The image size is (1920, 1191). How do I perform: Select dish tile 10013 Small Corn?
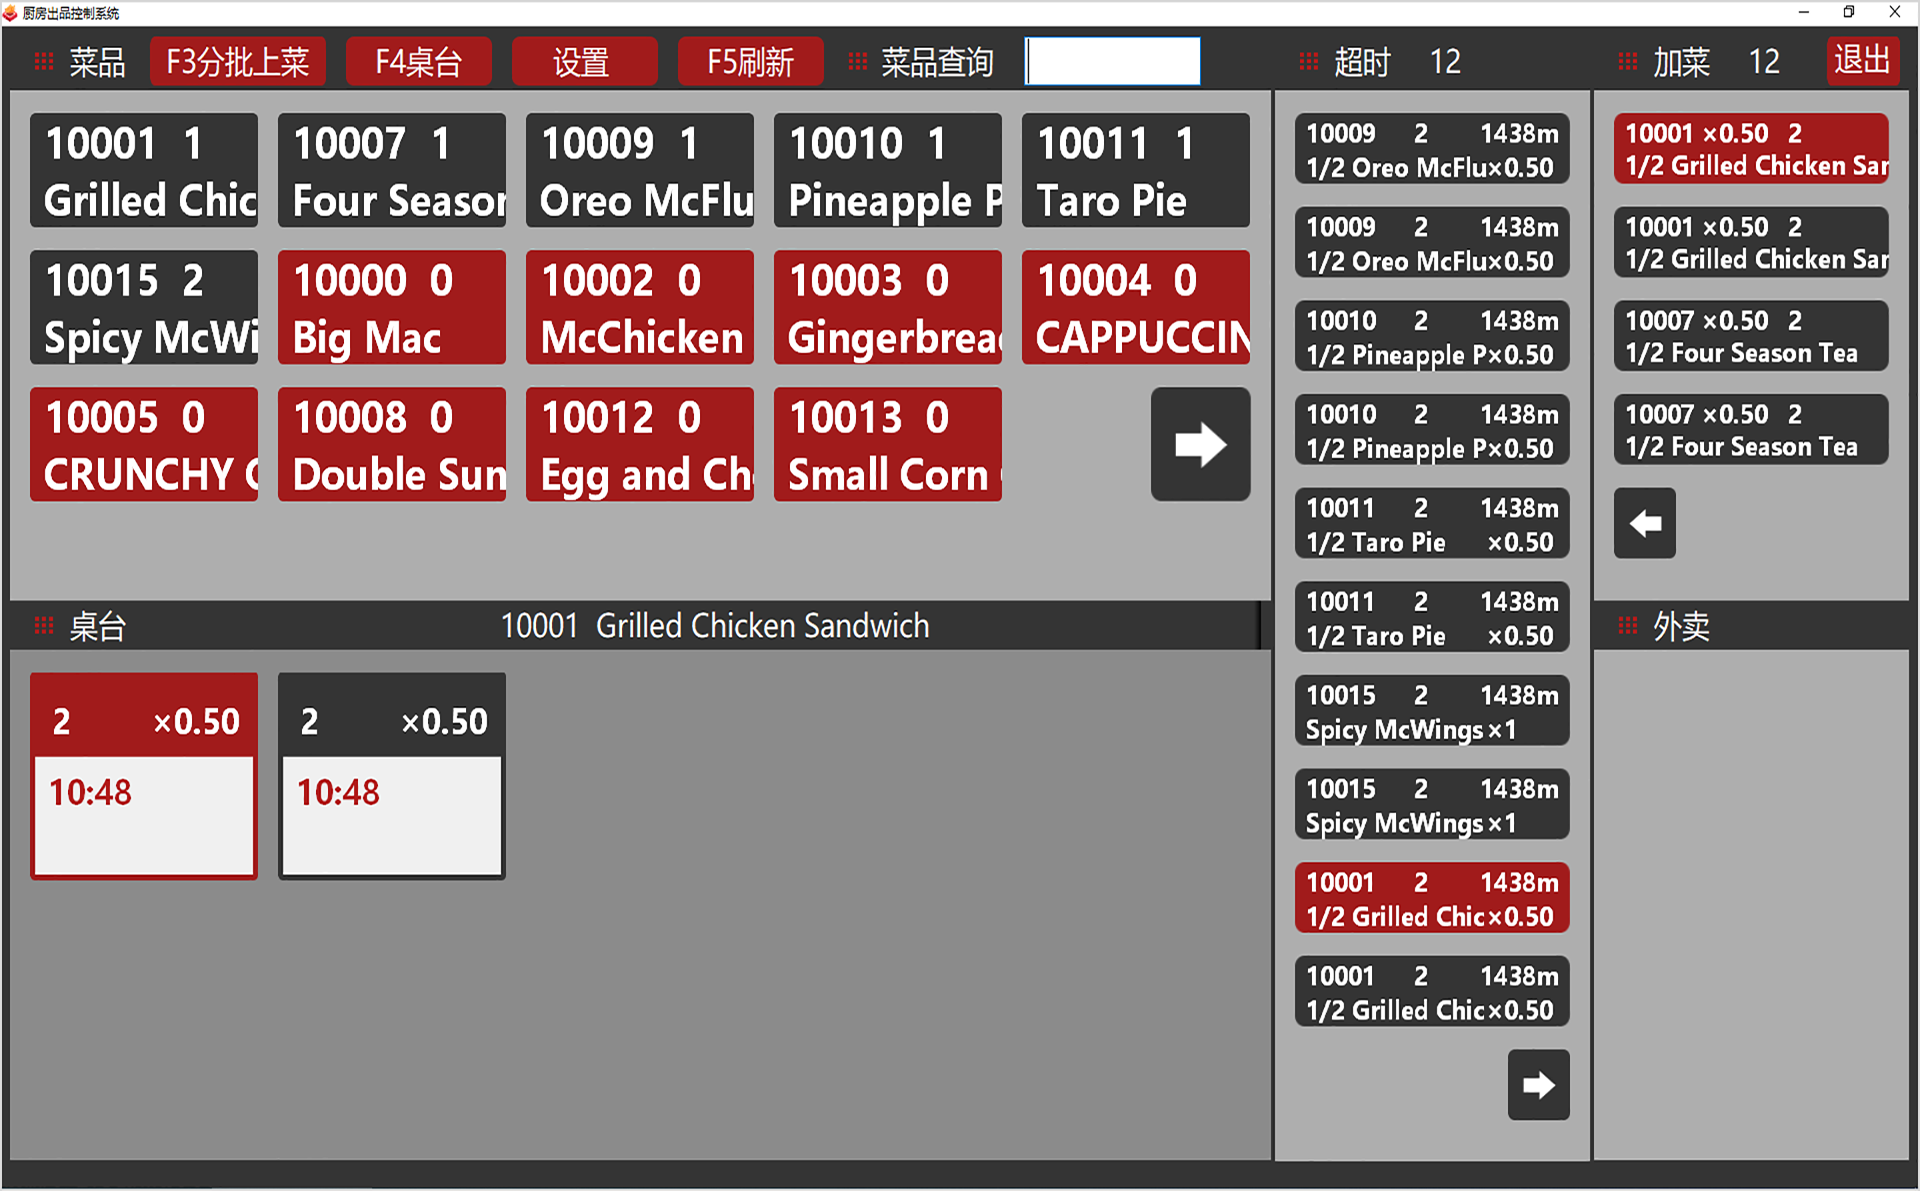(888, 444)
